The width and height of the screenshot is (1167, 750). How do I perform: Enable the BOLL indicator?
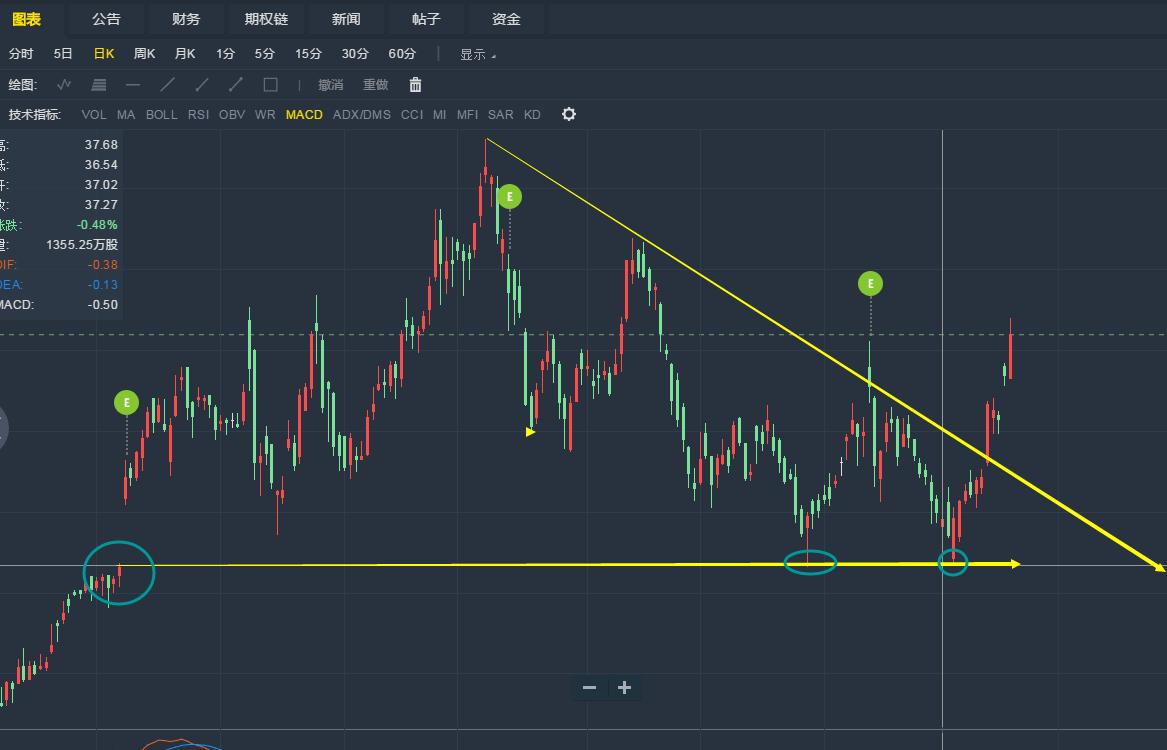(162, 115)
